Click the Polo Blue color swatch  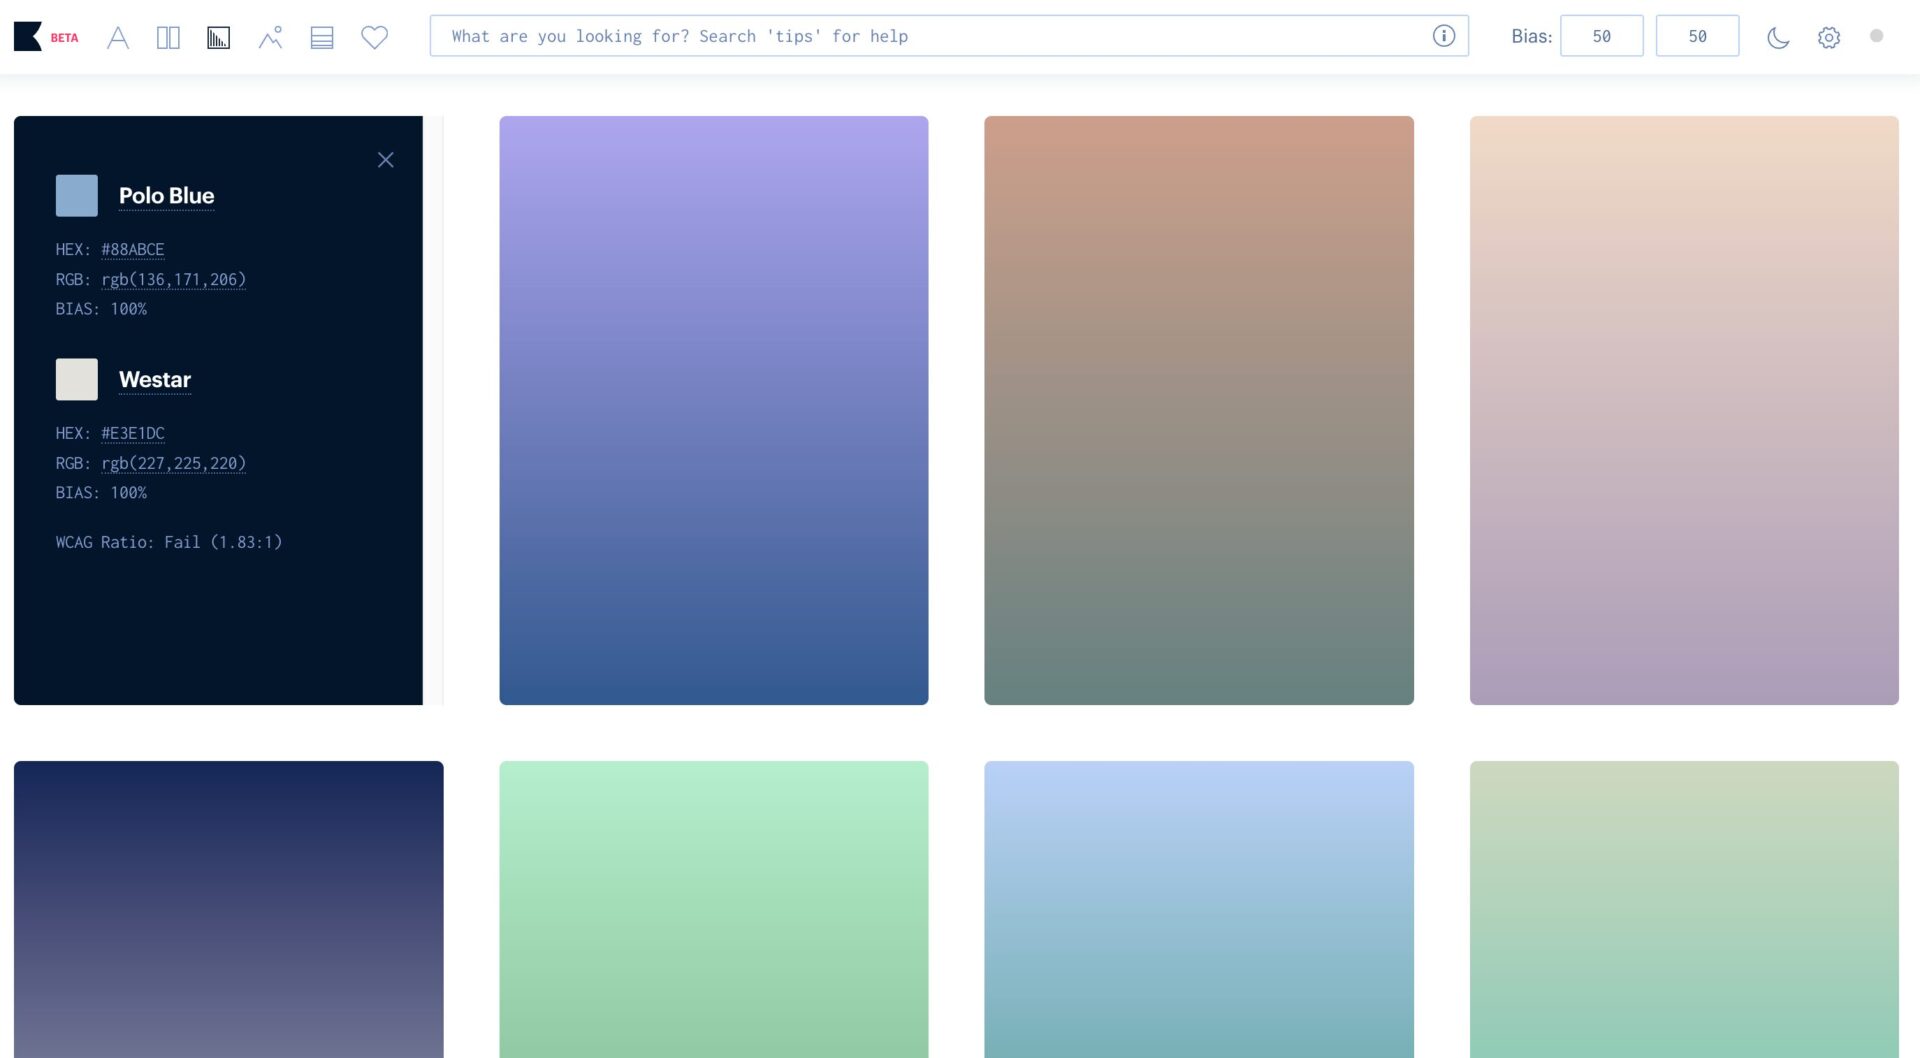coord(77,196)
